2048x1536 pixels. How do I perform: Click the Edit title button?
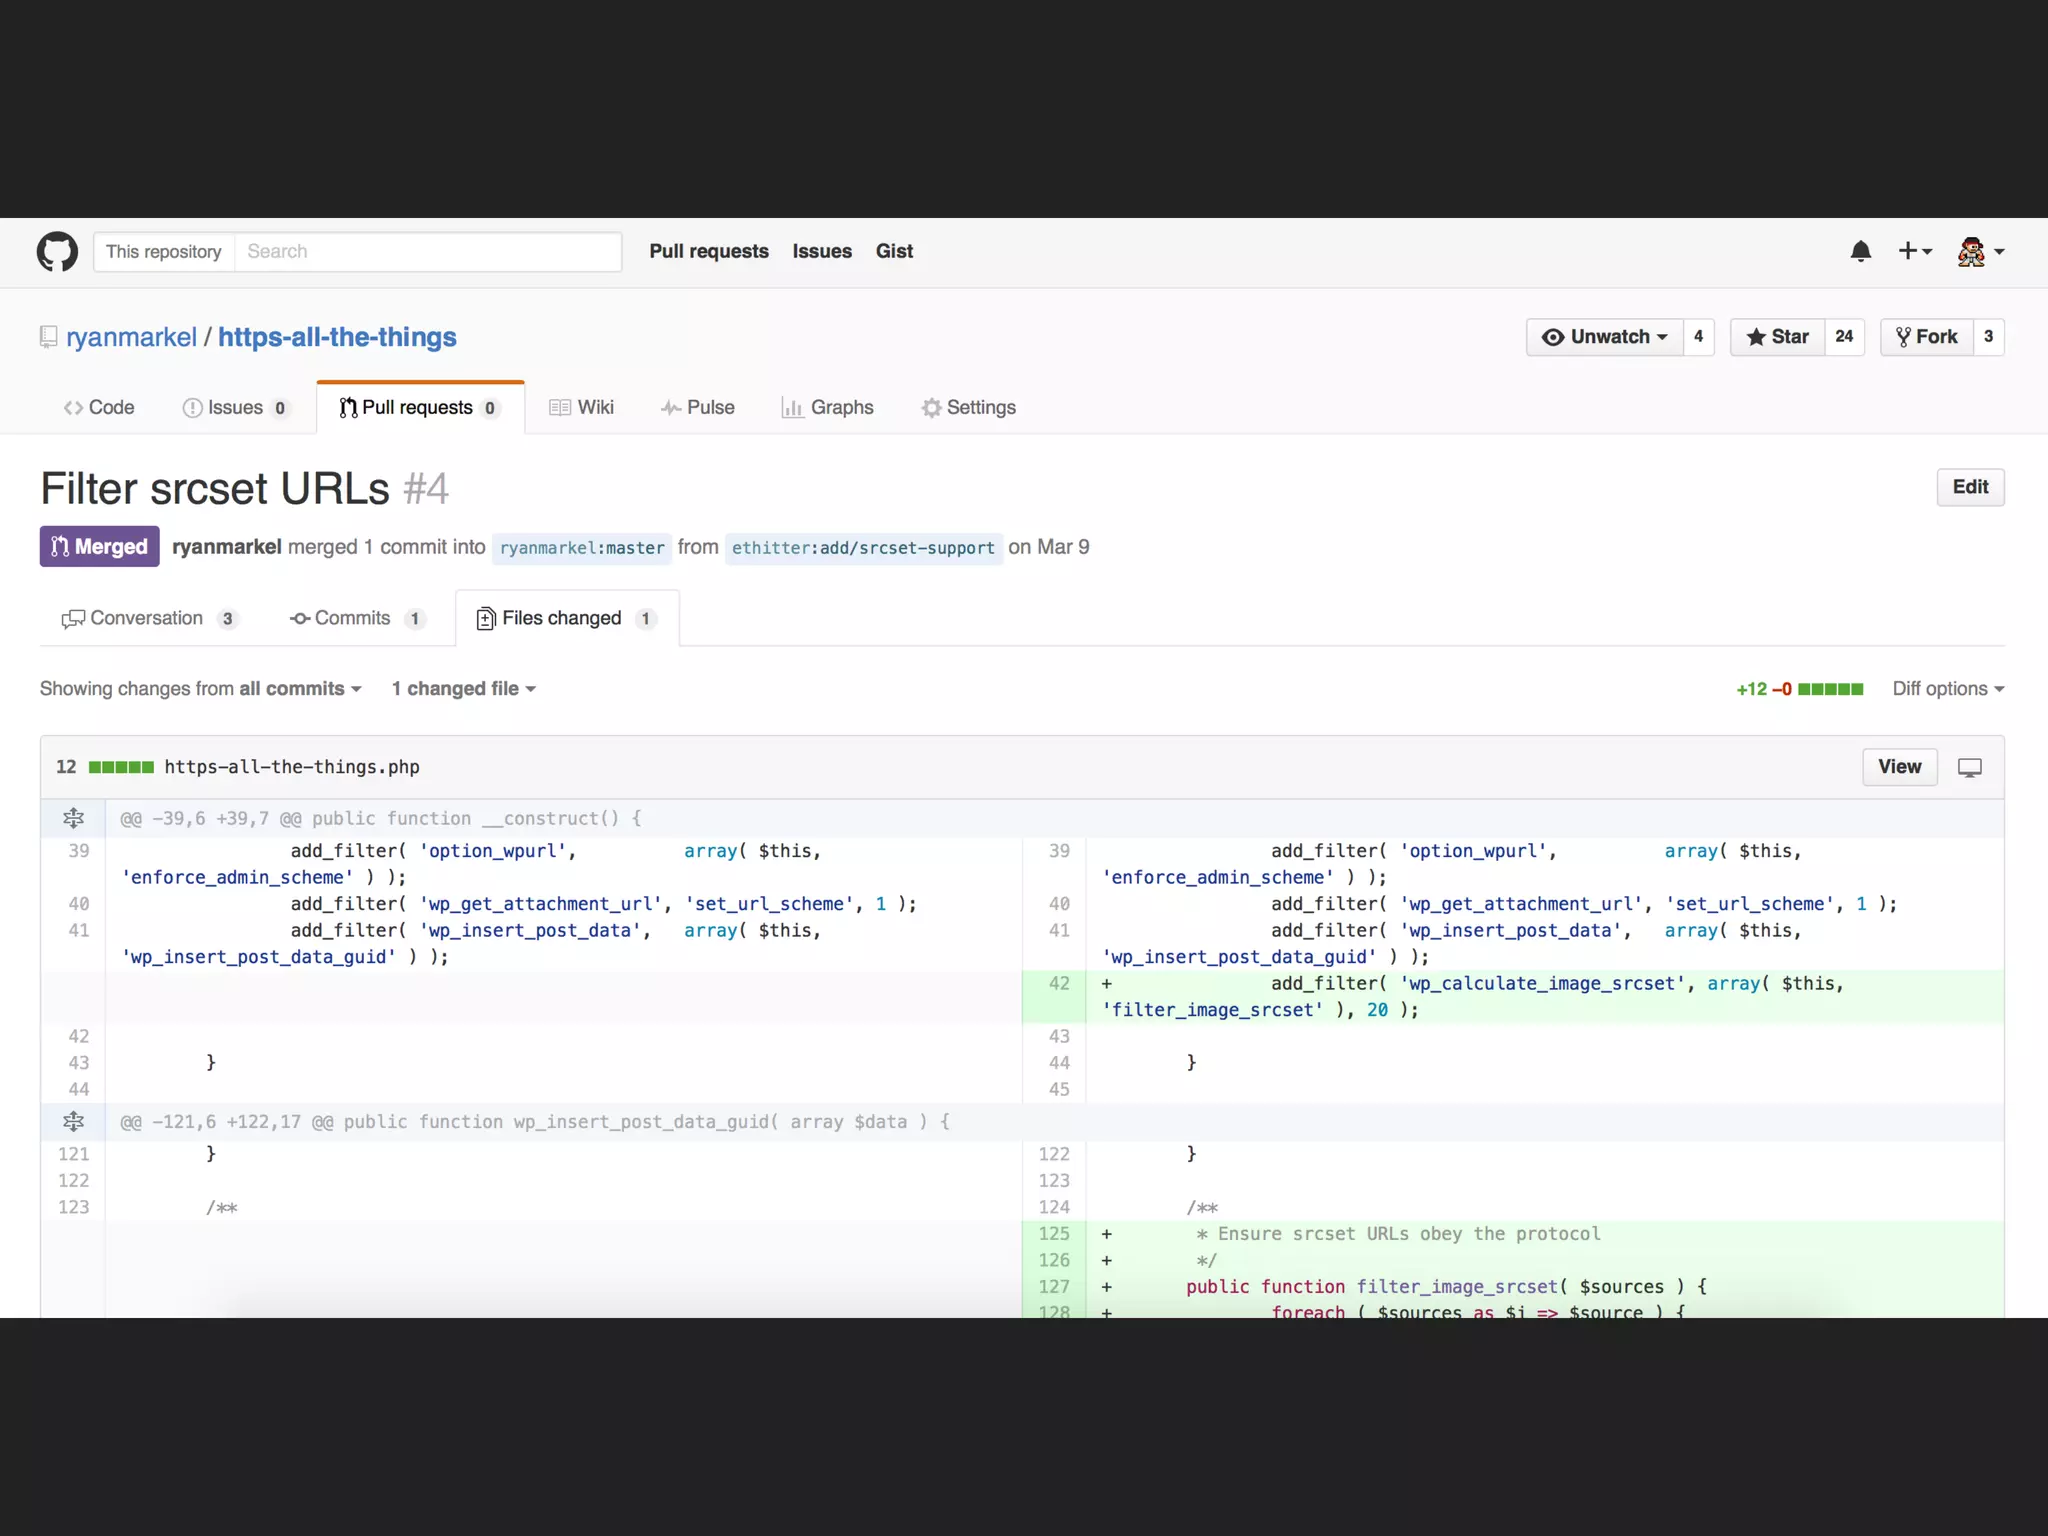[1969, 487]
